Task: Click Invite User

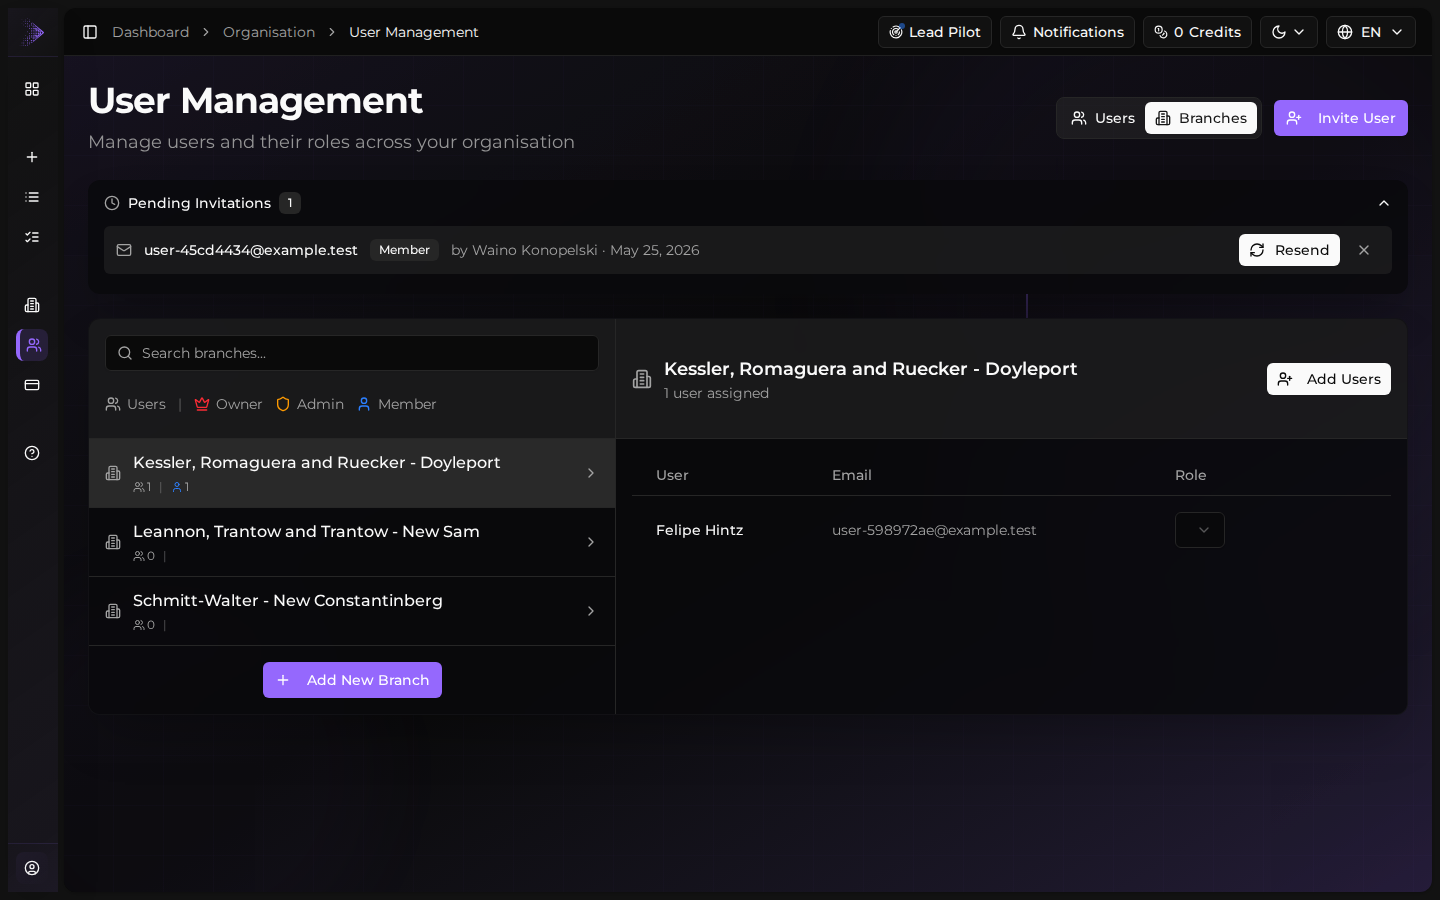Action: pyautogui.click(x=1341, y=118)
